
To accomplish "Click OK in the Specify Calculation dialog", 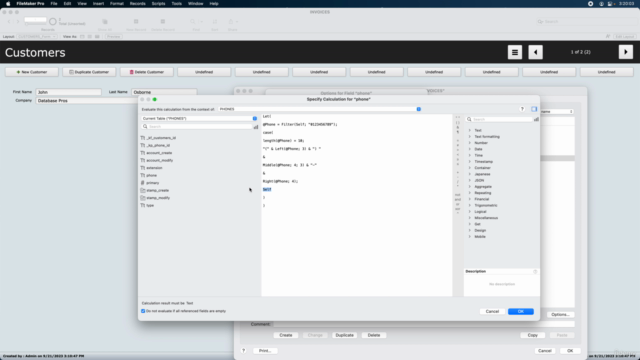I will [521, 311].
